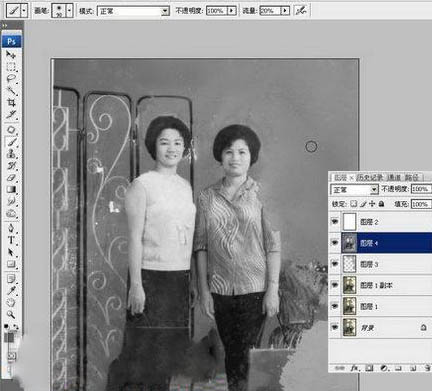
Task: Select the Lasso tool
Action: 11,78
